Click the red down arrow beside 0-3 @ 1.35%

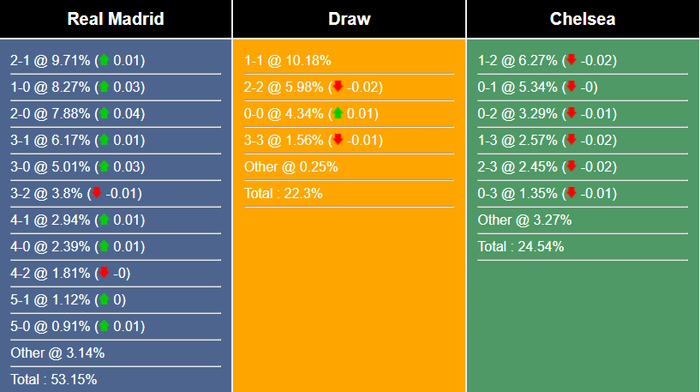[571, 193]
